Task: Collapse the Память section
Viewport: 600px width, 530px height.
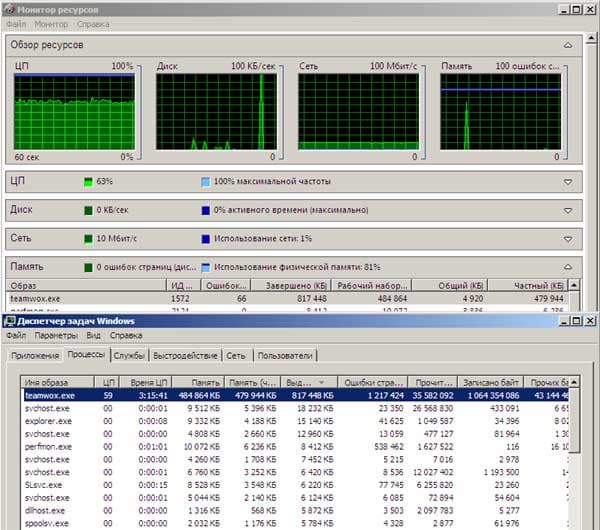Action: (x=568, y=267)
